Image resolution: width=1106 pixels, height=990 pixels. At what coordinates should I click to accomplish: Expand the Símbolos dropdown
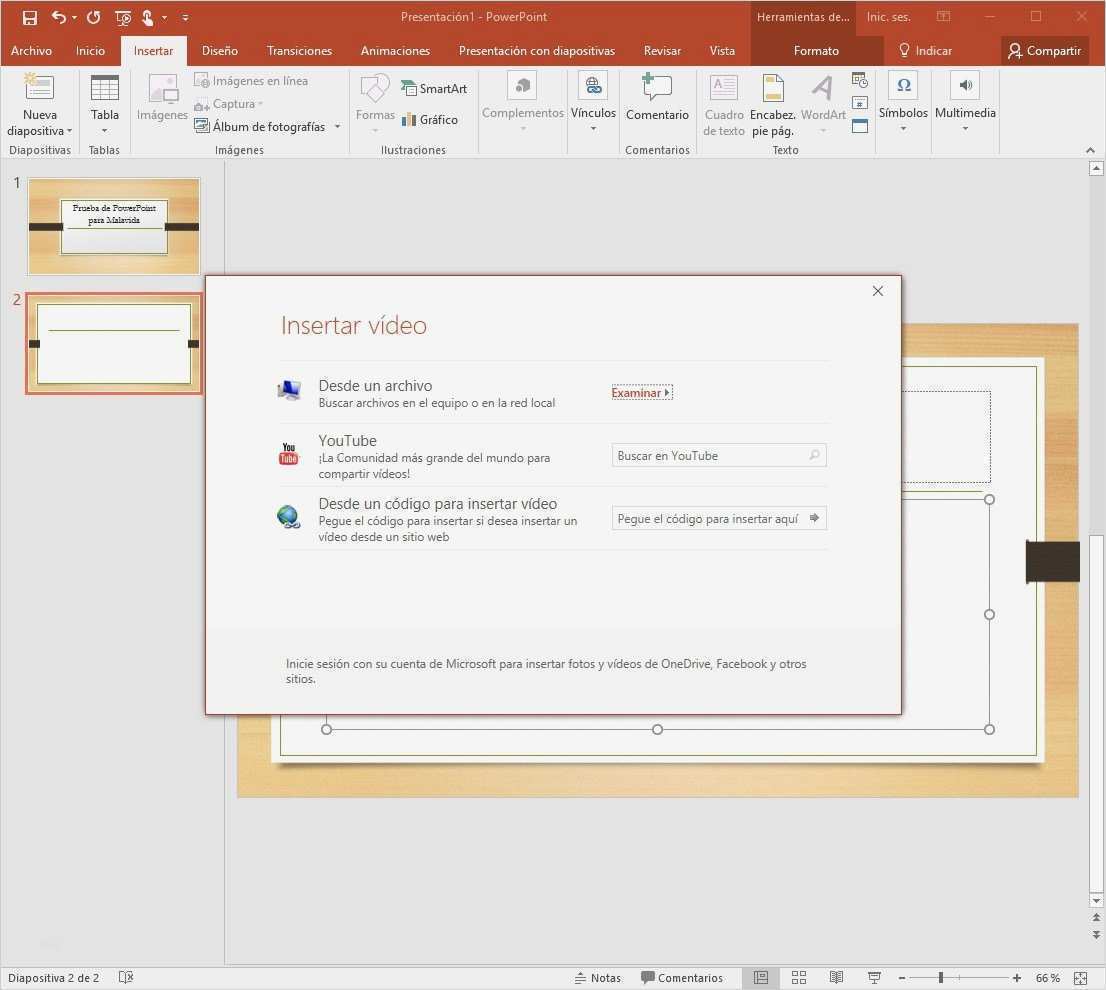click(x=903, y=128)
